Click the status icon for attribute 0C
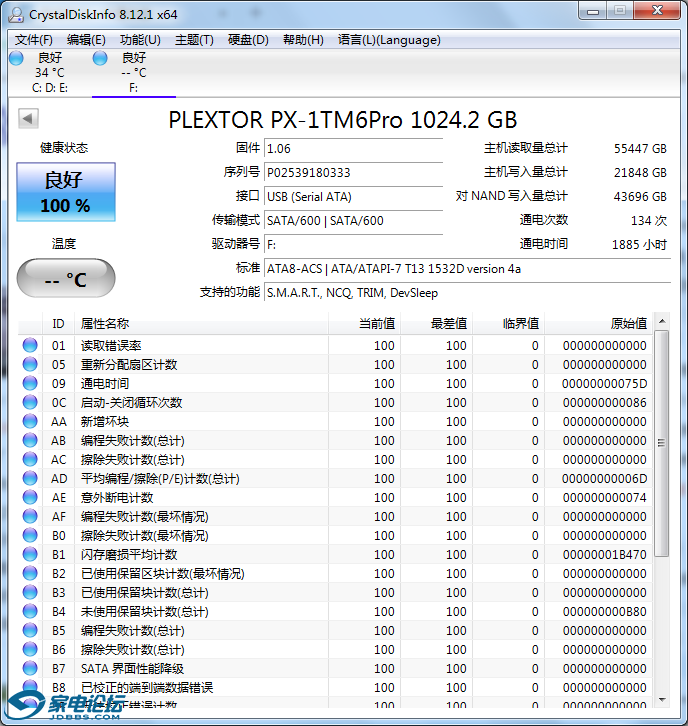The height and width of the screenshot is (726, 688). coord(30,402)
